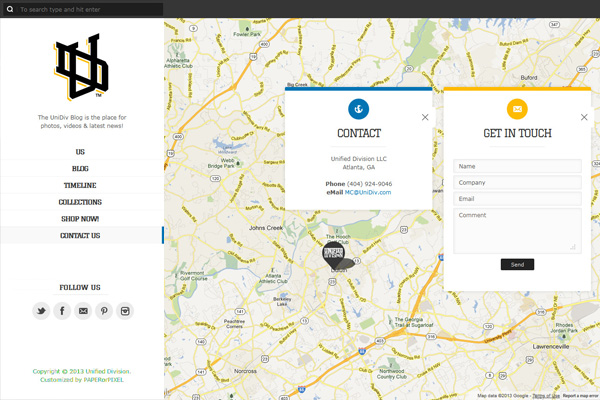Click into the Company field

pos(517,183)
